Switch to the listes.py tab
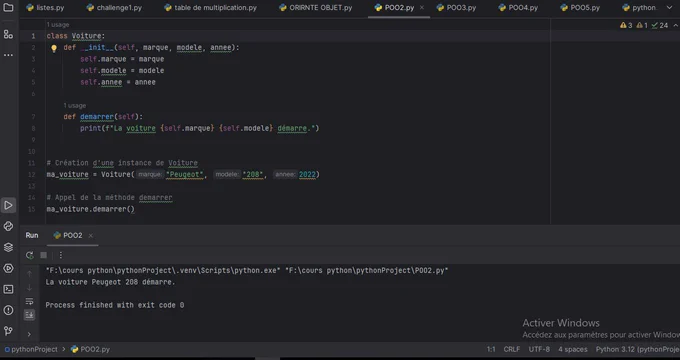The width and height of the screenshot is (680, 360). [45, 8]
